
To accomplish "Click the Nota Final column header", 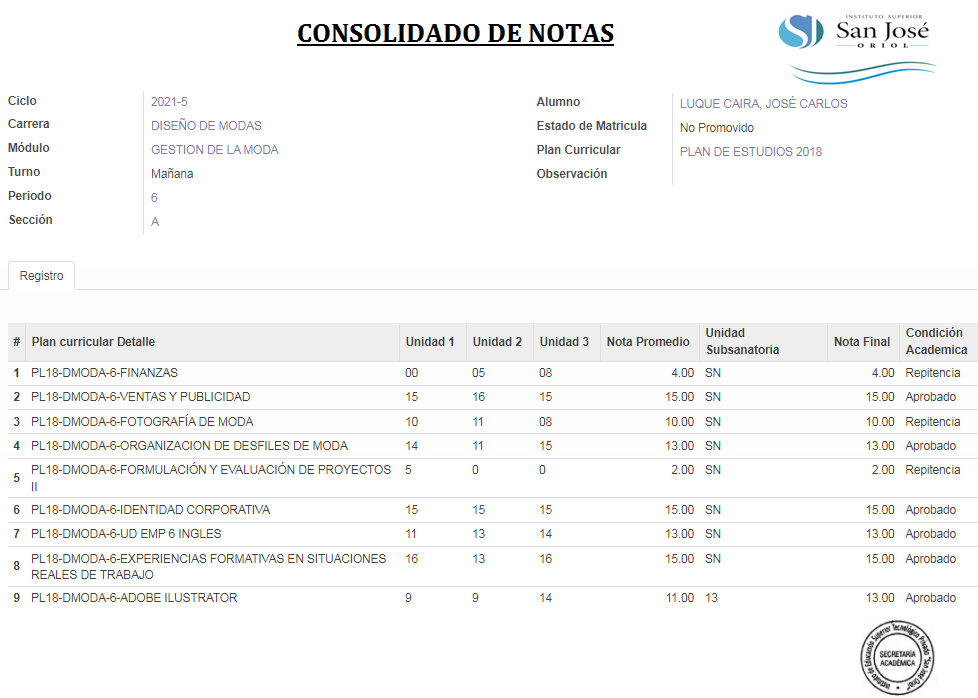I will [861, 342].
